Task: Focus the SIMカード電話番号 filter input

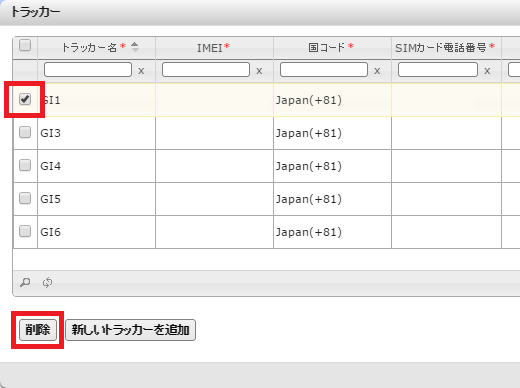Action: [438, 70]
